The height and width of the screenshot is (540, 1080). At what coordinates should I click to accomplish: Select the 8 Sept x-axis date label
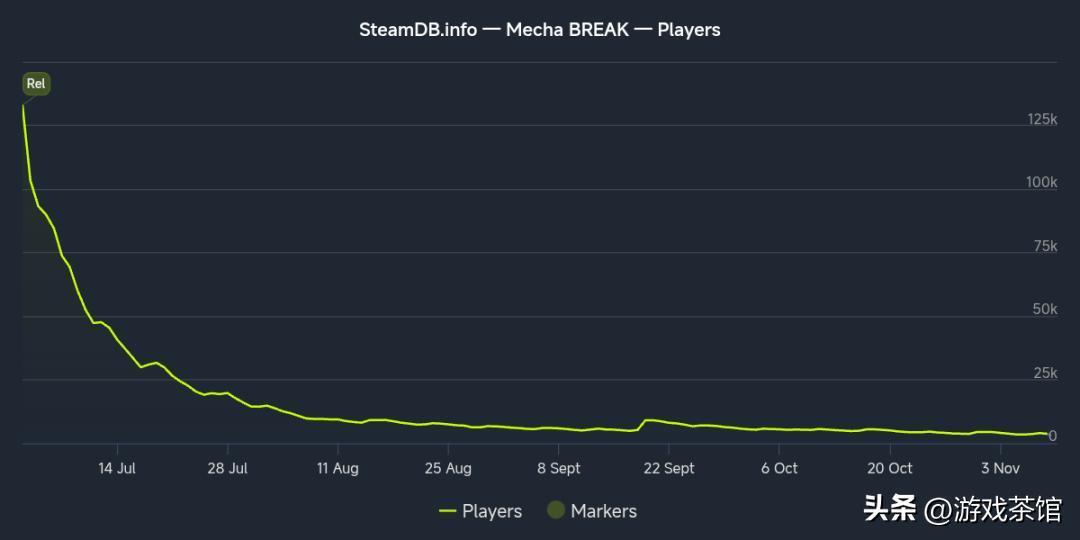[x=558, y=468]
